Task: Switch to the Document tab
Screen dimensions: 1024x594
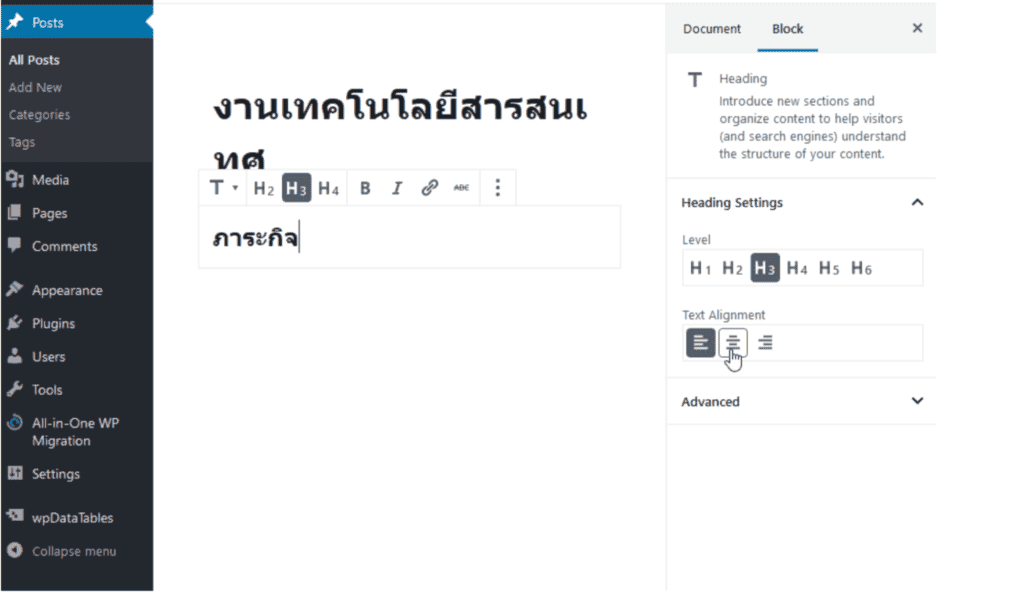Action: pos(711,29)
